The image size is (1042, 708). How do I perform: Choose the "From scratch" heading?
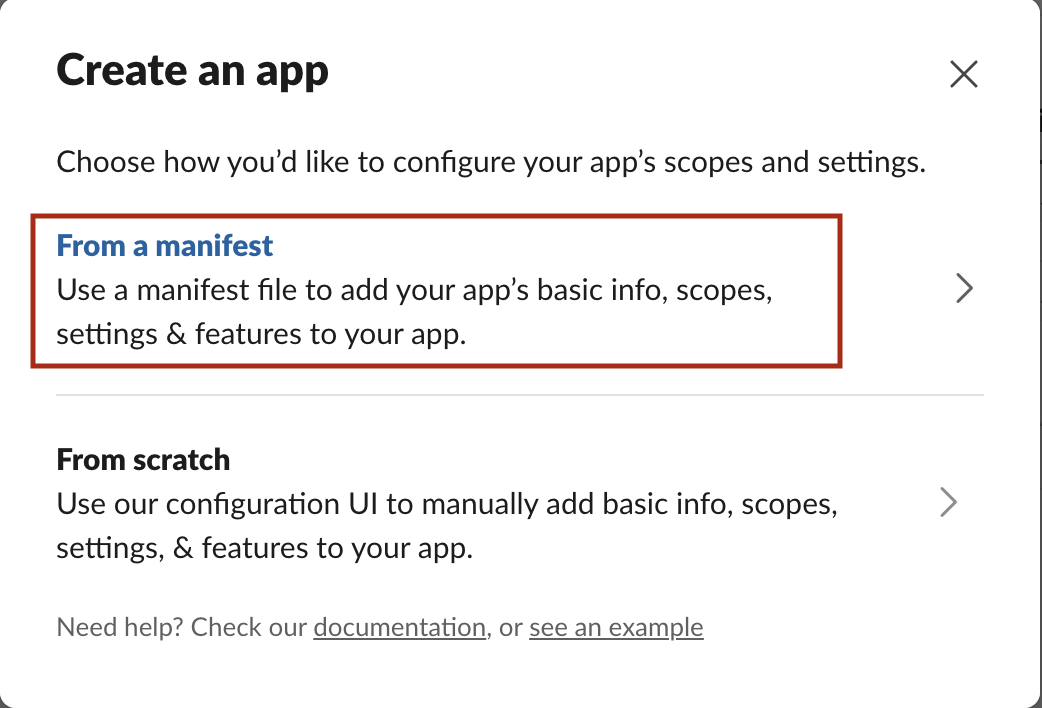143,460
